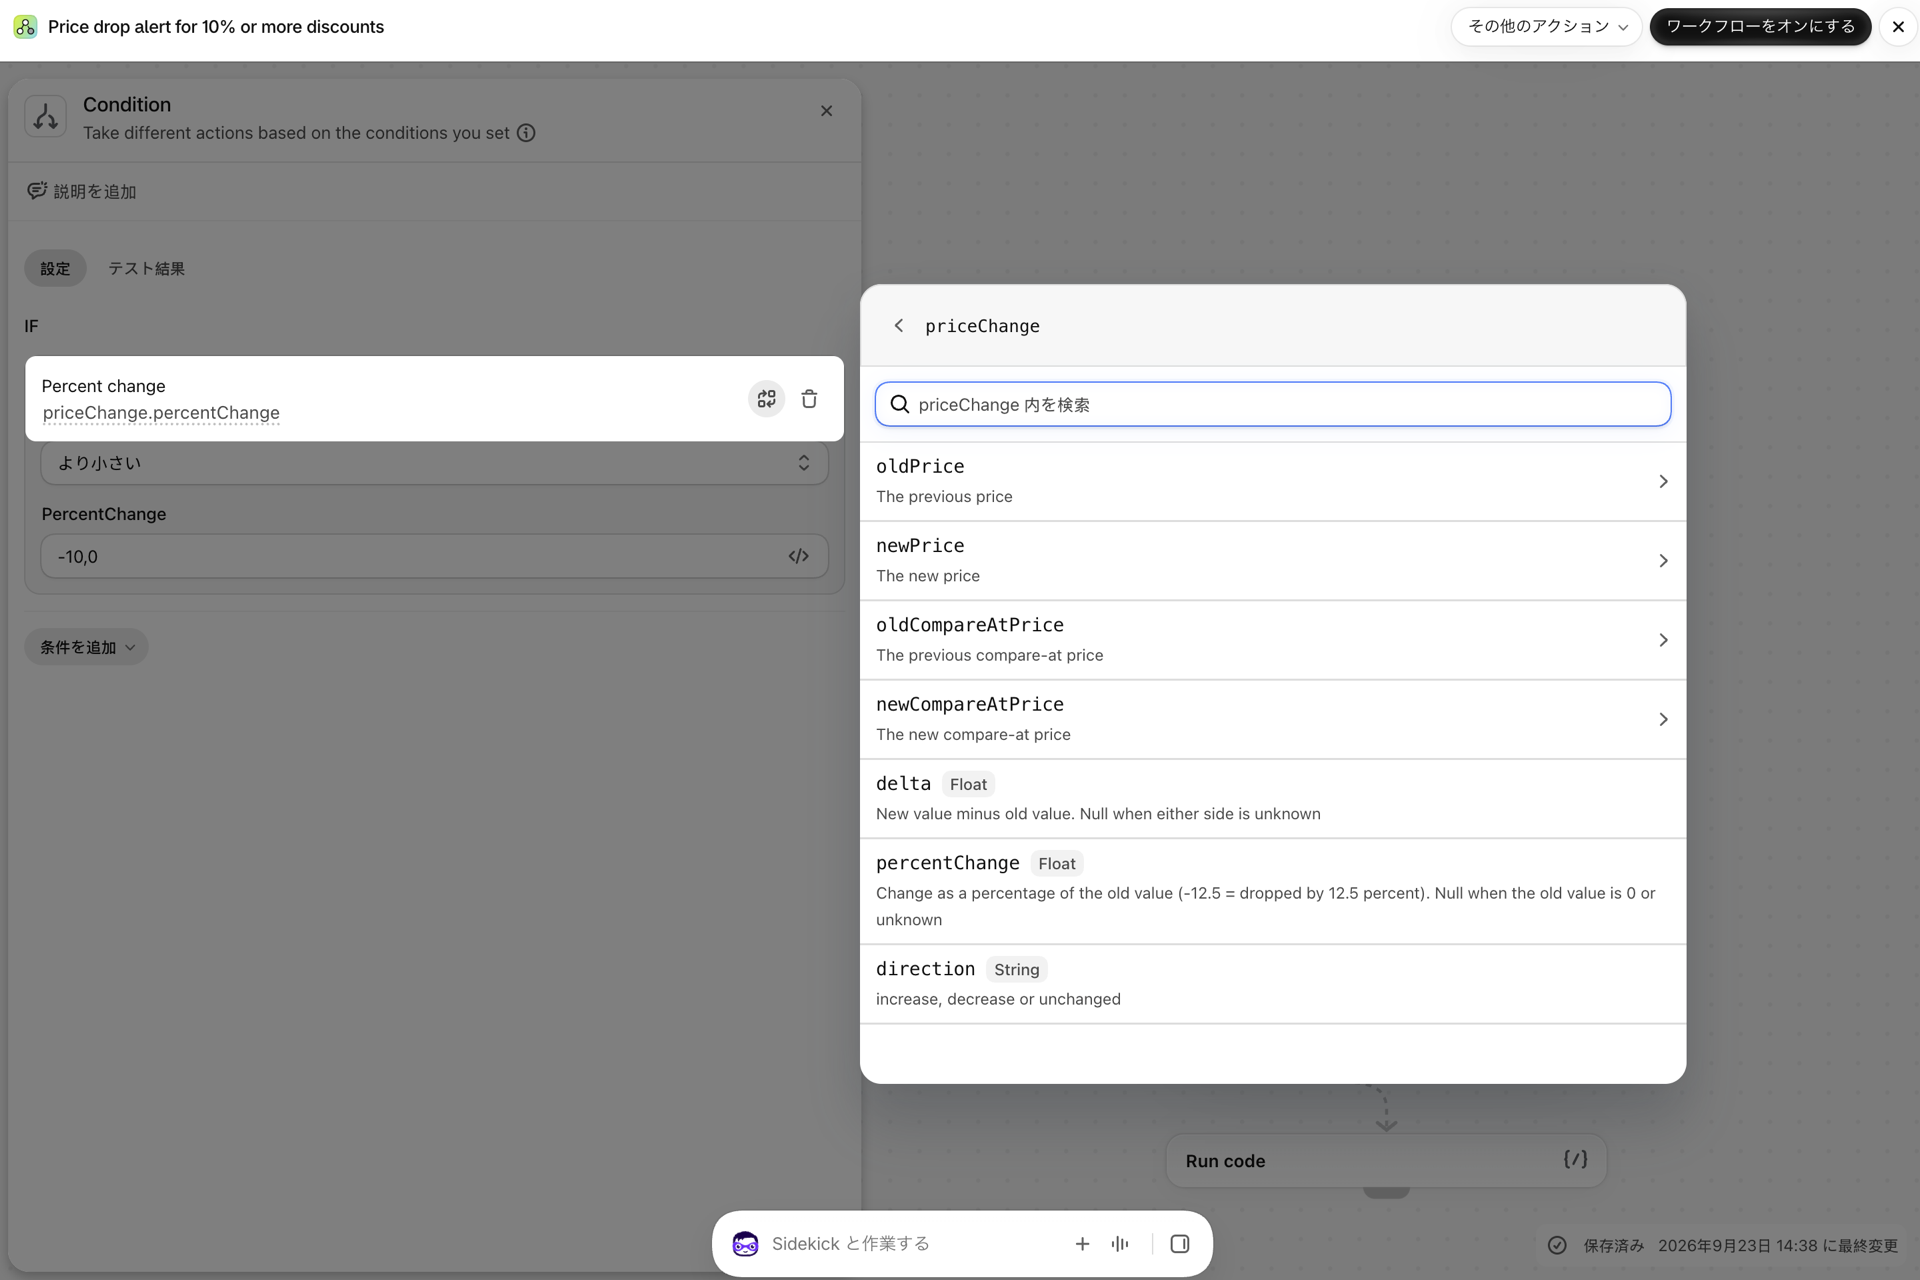Viewport: 1920px width, 1280px height.
Task: Open the 条件を追加 dropdown
Action: (x=86, y=647)
